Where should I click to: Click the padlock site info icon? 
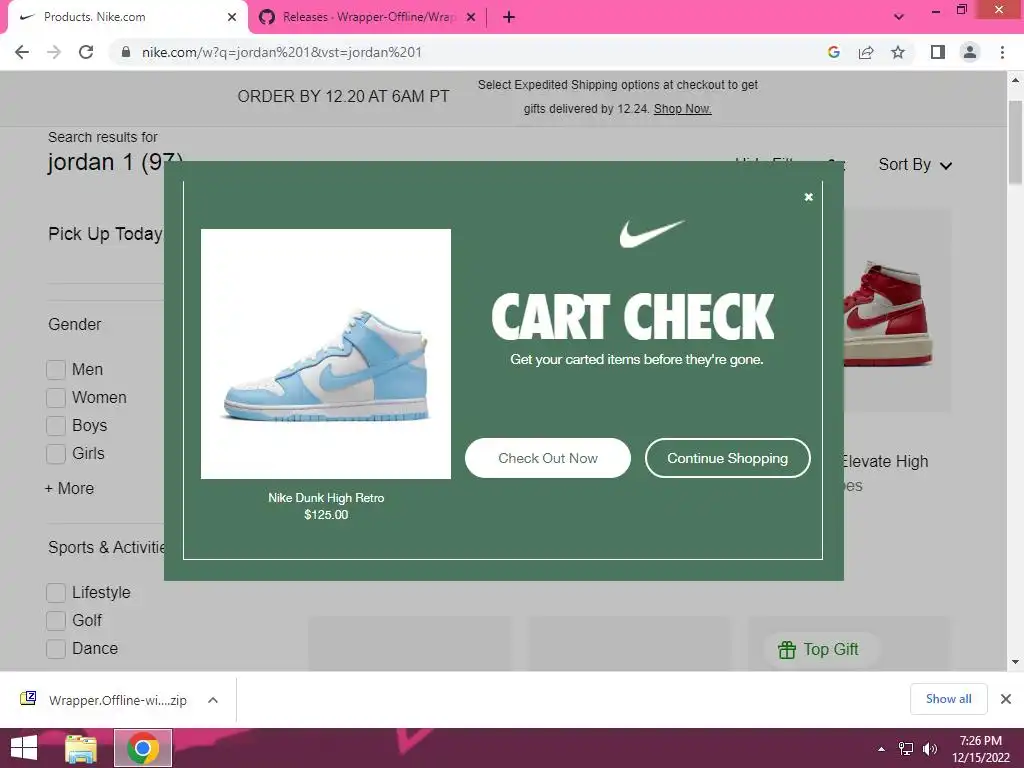coord(126,52)
